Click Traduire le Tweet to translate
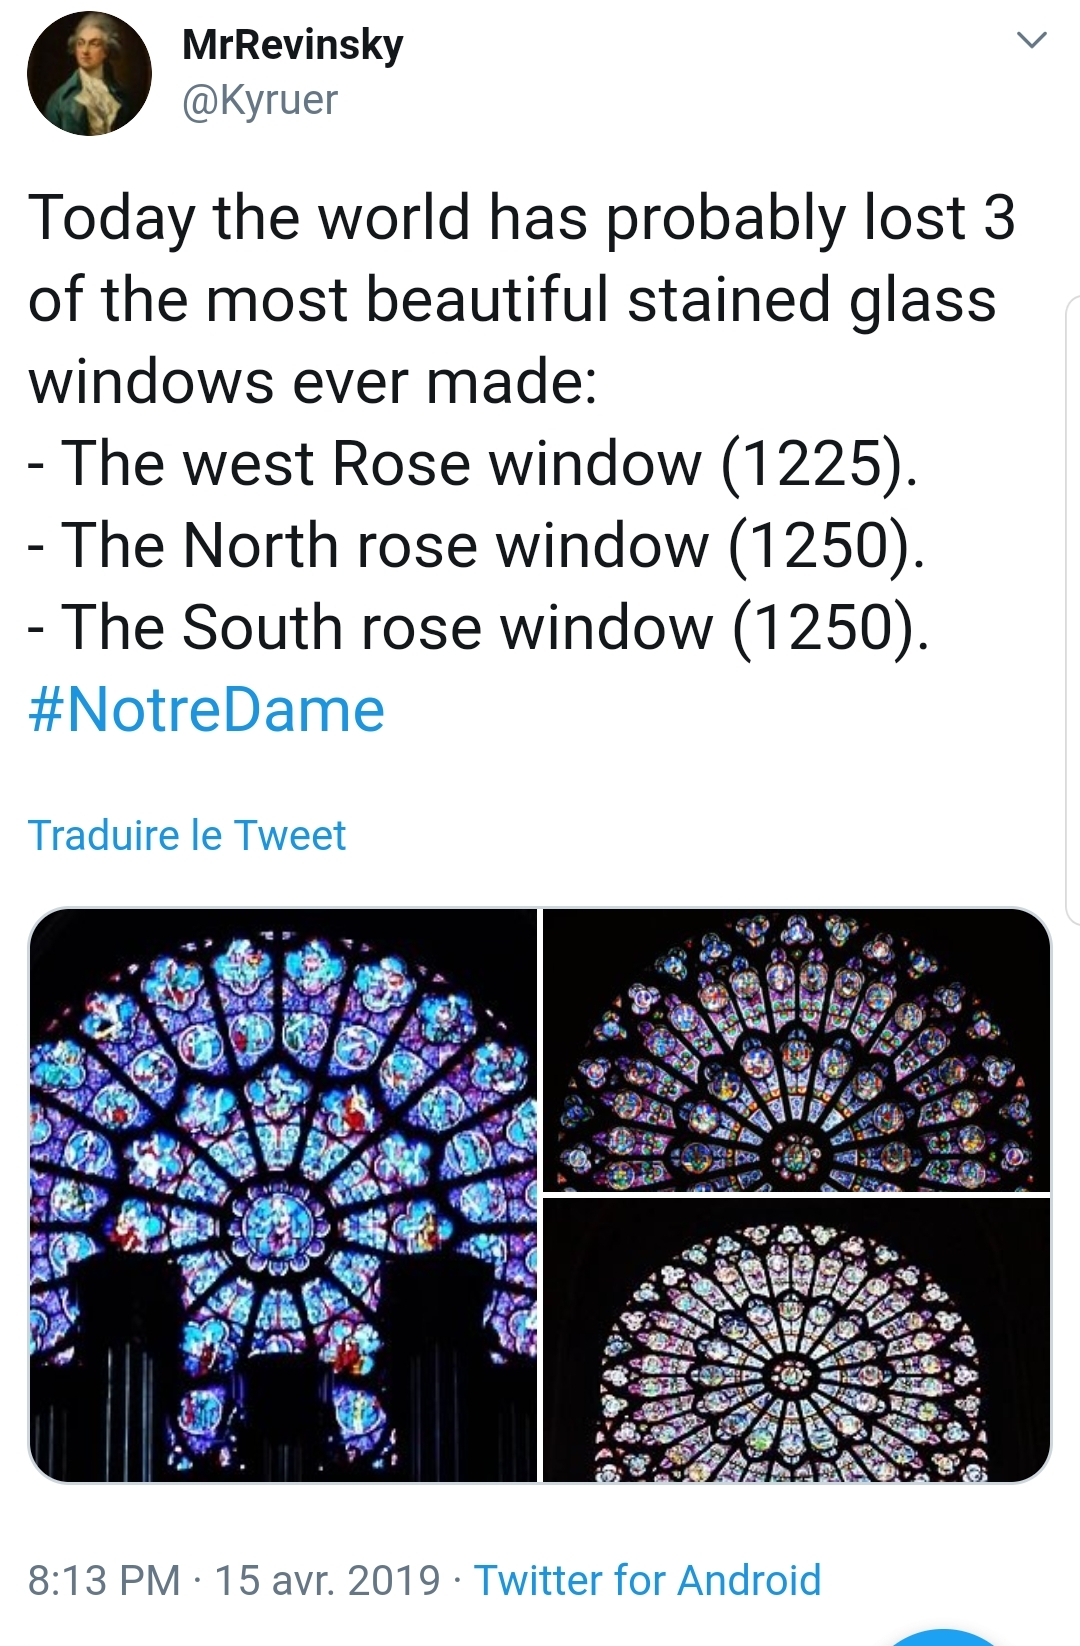The image size is (1080, 1646). 187,835
